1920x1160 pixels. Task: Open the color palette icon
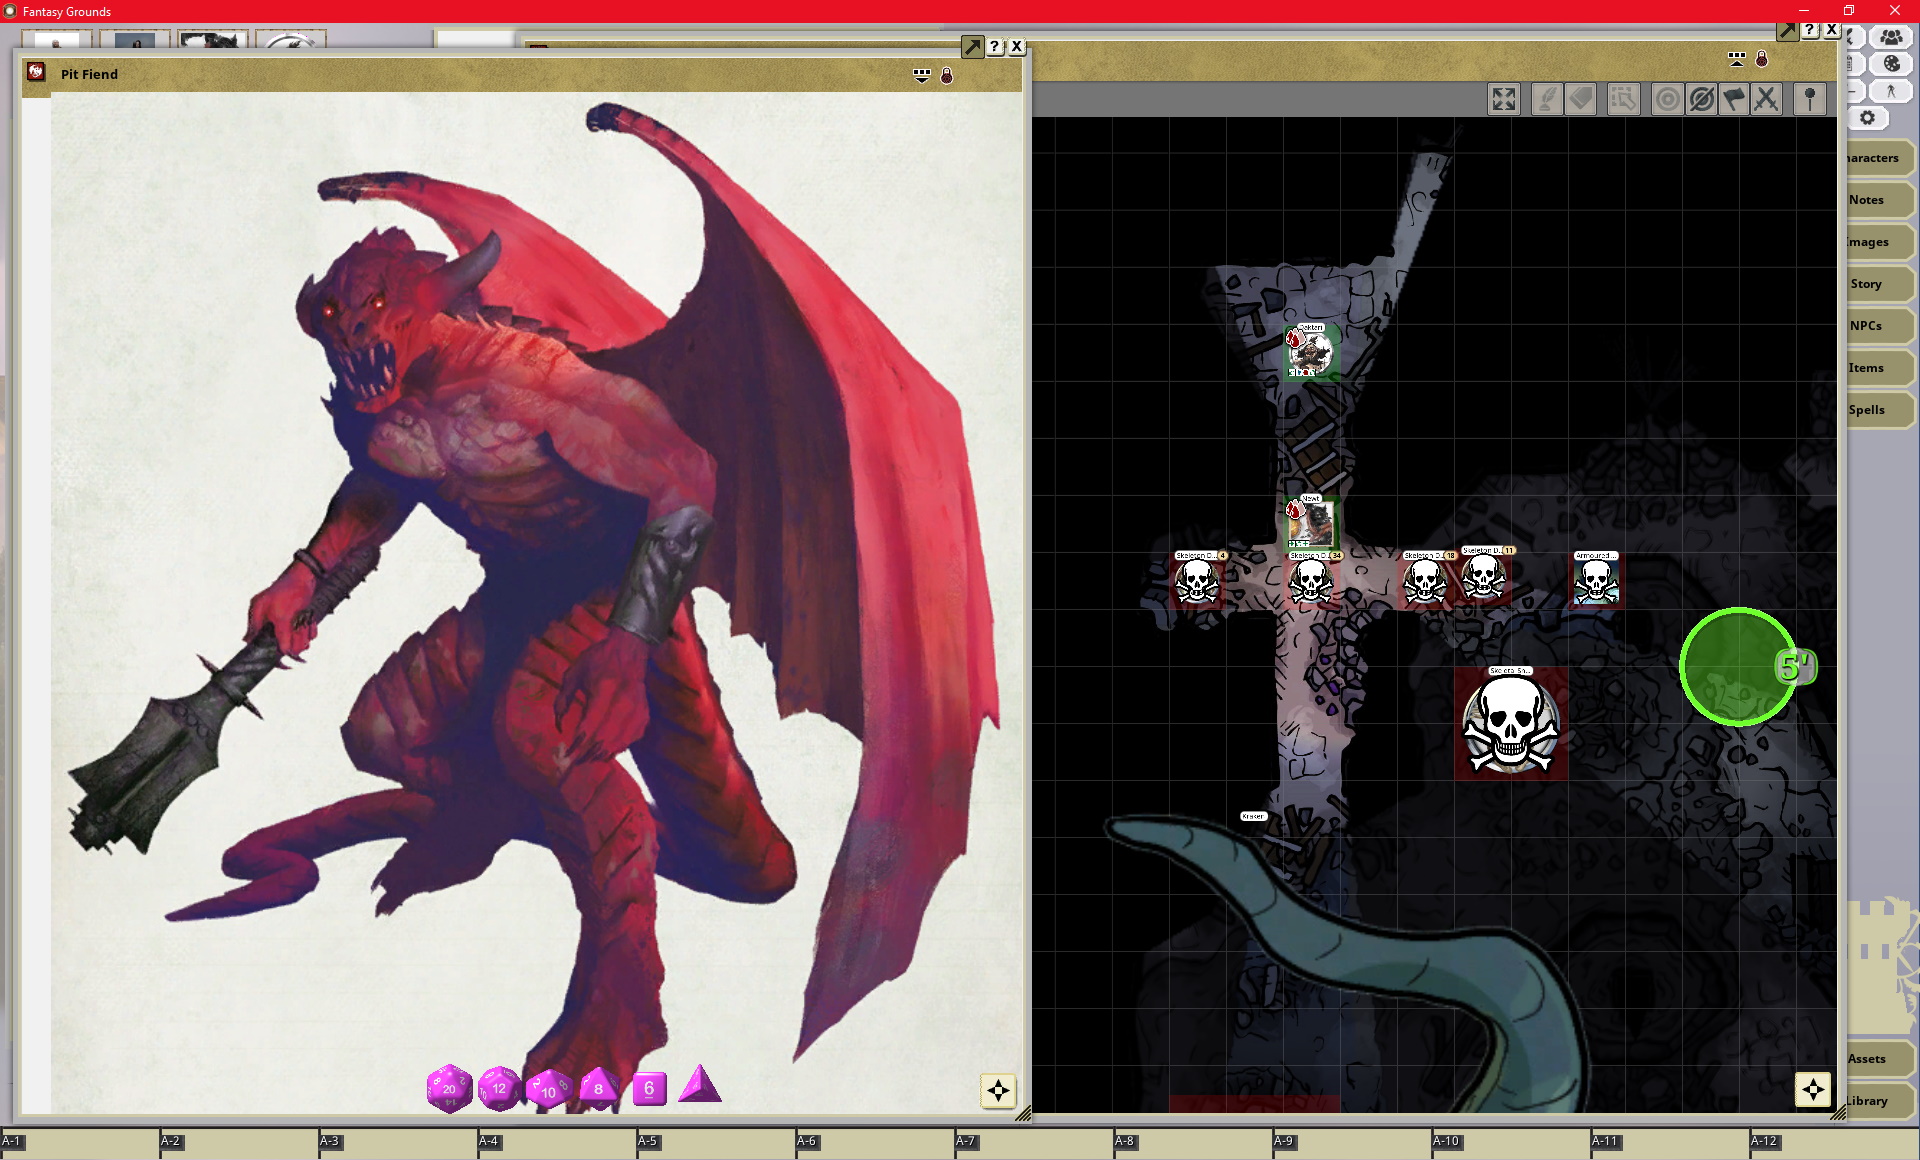[x=1890, y=63]
